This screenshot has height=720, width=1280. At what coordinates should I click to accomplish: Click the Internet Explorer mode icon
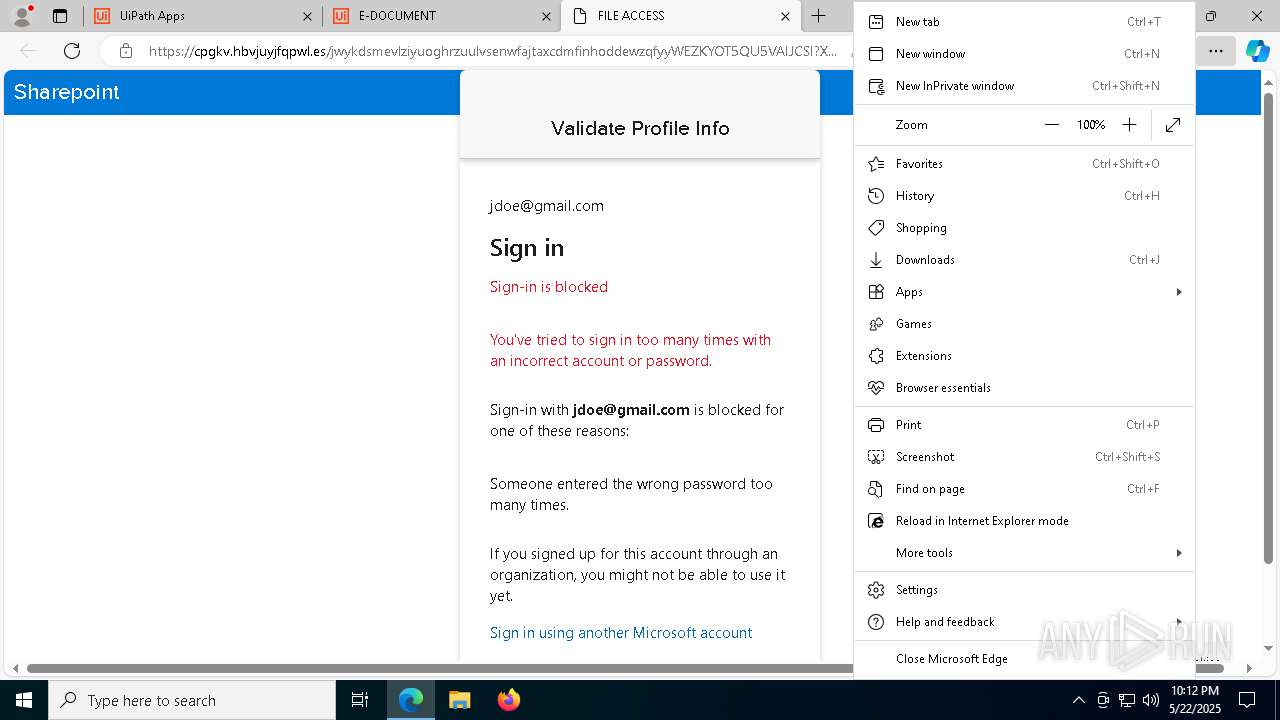pyautogui.click(x=876, y=521)
